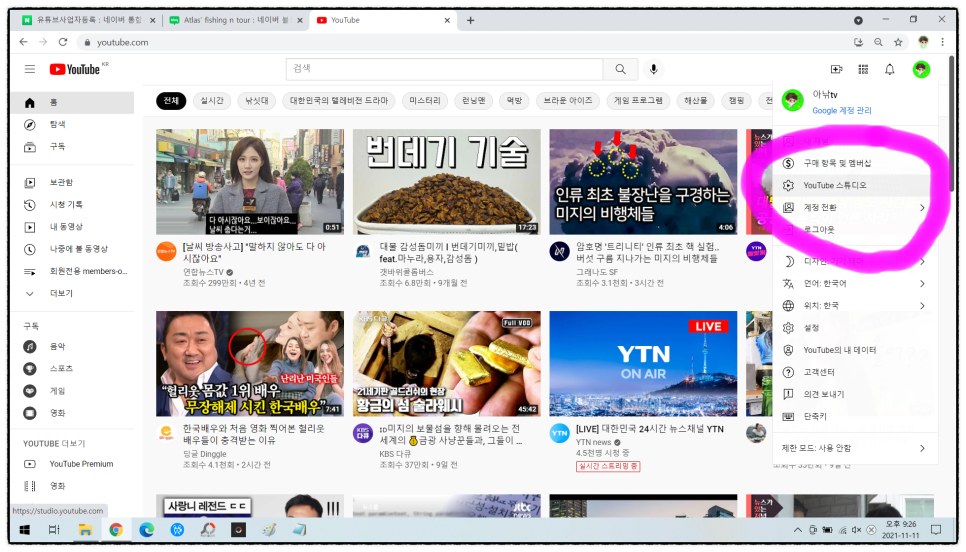Screen dimensions: 966x552
Task: Select the 전체 filter chip
Action: 171,100
